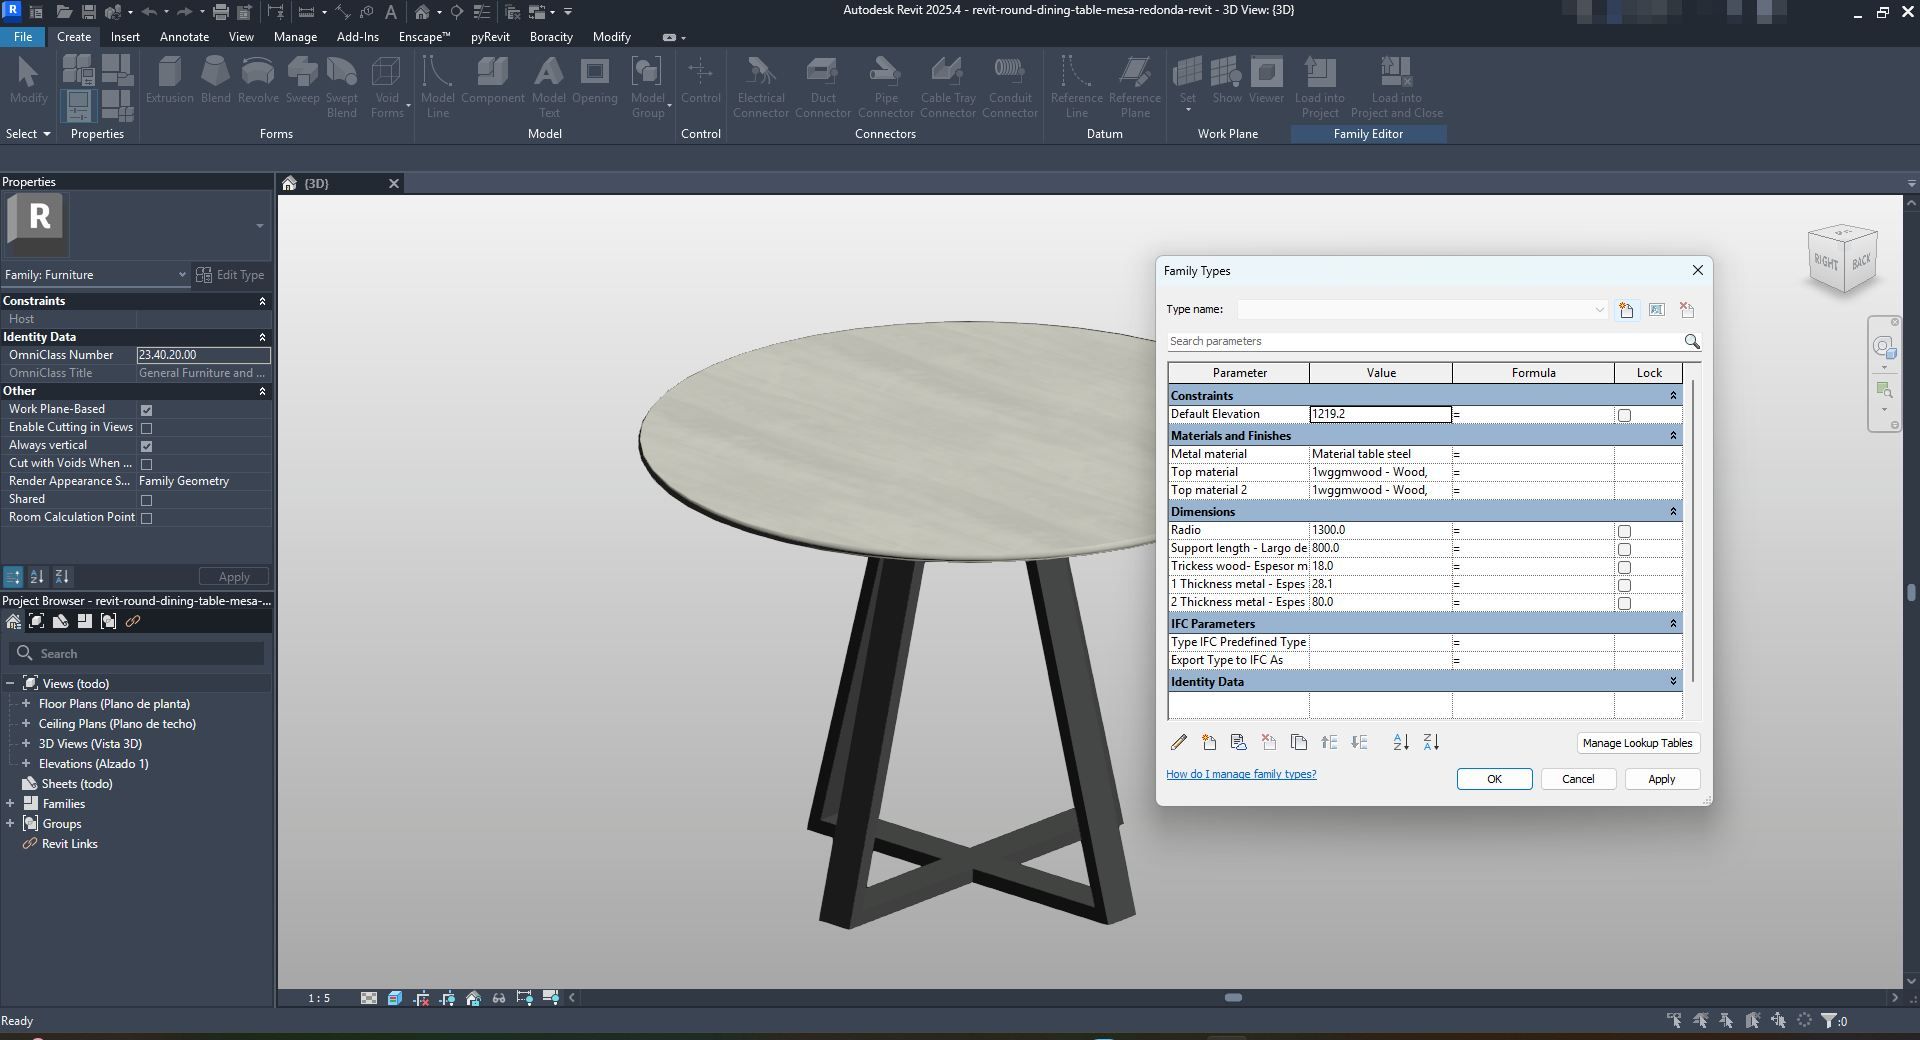Switch to the Manage ribbon tab
Image resolution: width=1920 pixels, height=1040 pixels.
tap(295, 37)
